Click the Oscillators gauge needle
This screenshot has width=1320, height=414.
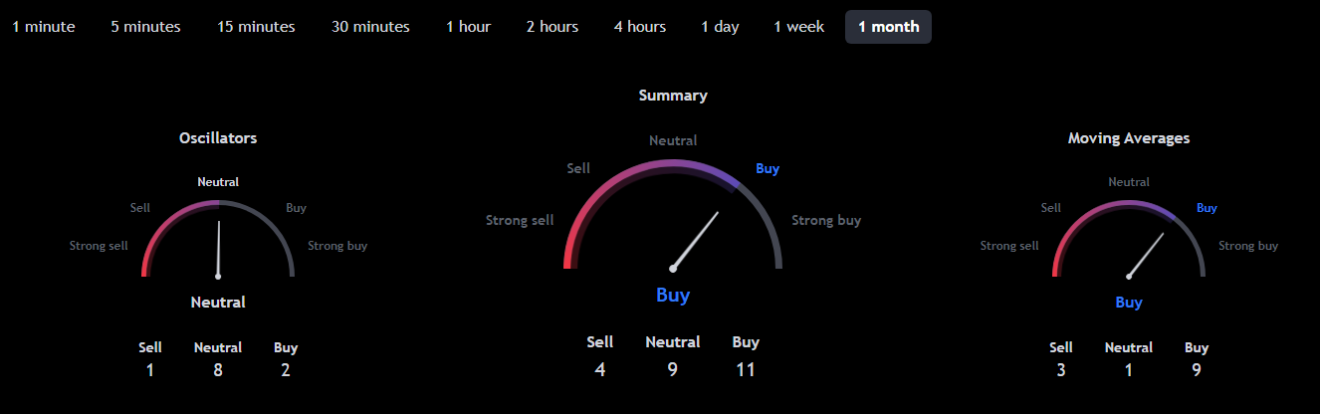pos(218,250)
